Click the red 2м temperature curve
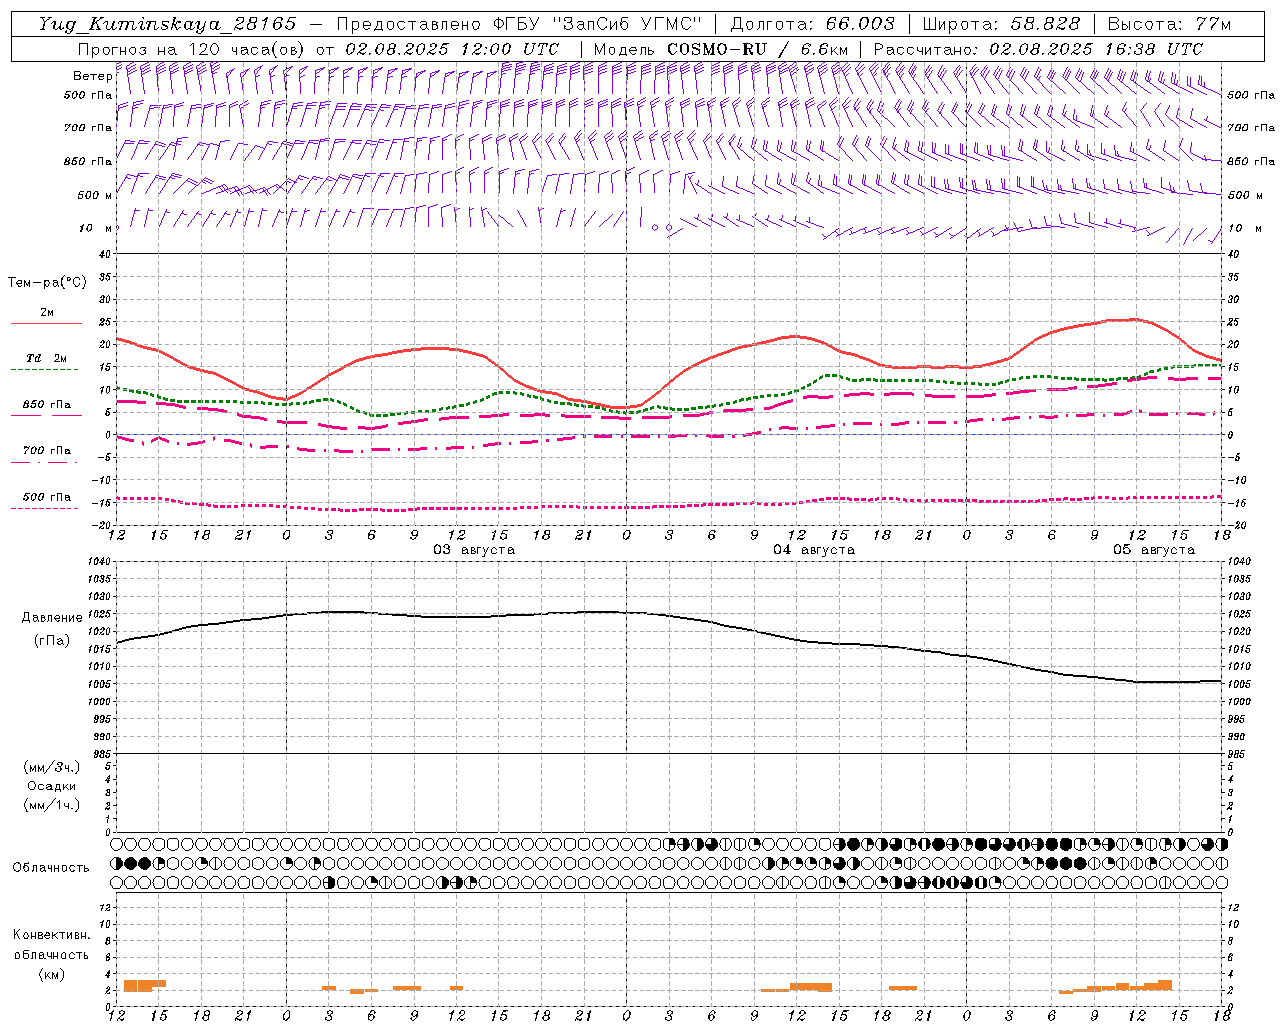 click(x=670, y=392)
